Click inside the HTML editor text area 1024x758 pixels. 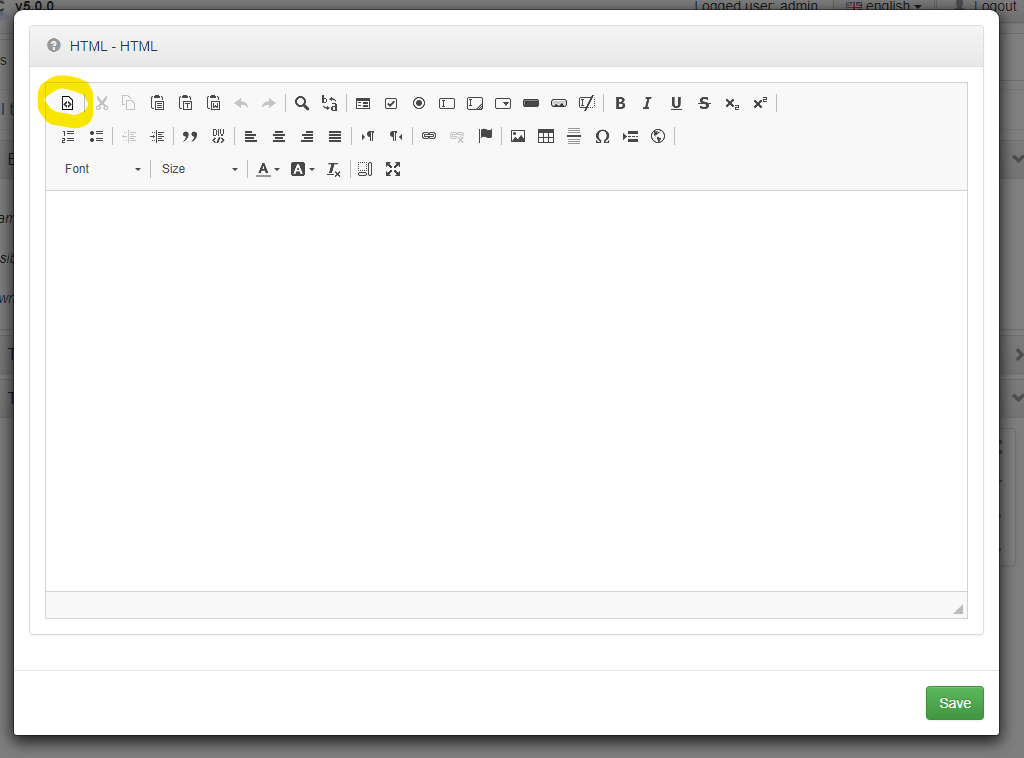click(506, 391)
